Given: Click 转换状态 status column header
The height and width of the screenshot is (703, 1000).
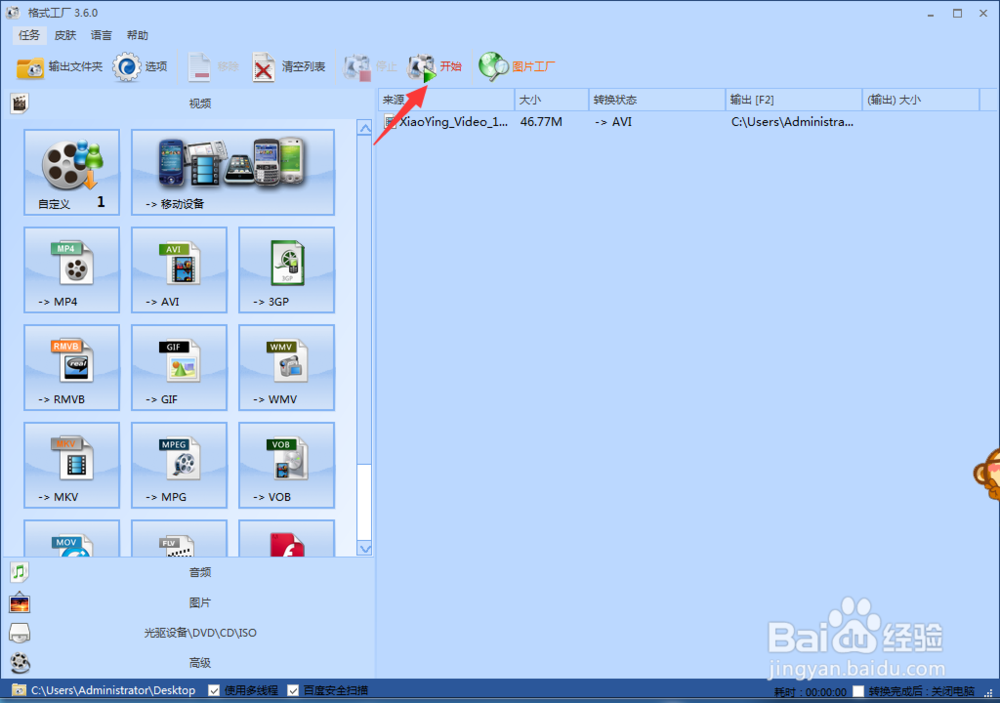Looking at the screenshot, I should coord(657,100).
